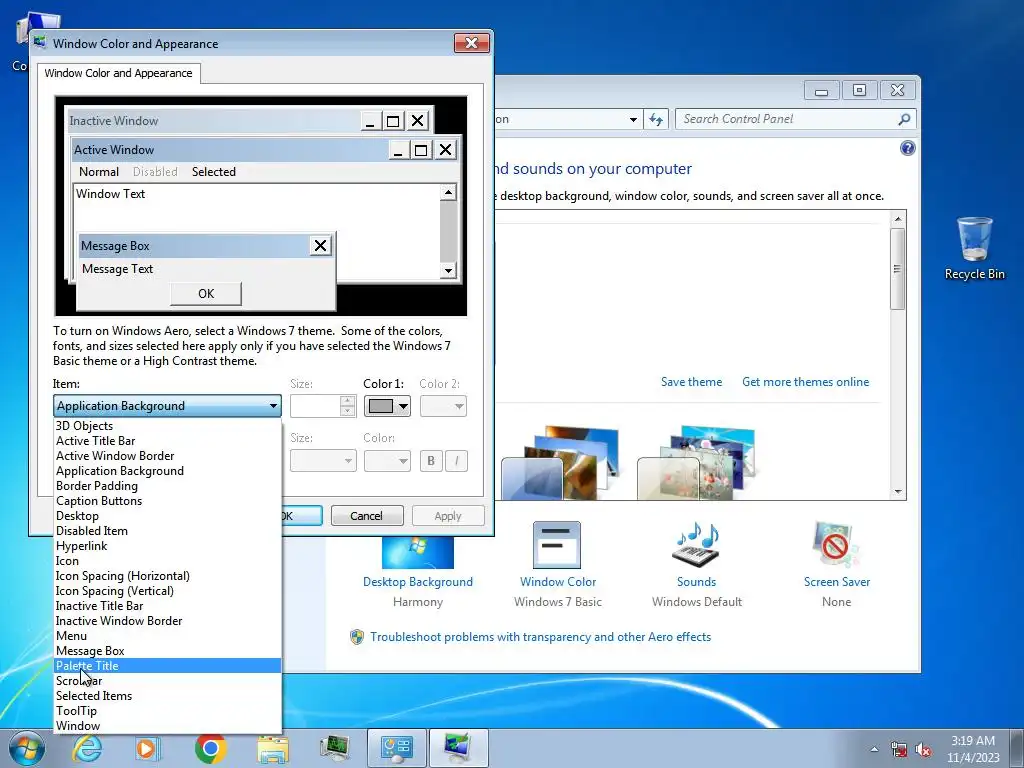Launch Google Chrome from taskbar
Screen dimensions: 1024x768
(x=210, y=748)
